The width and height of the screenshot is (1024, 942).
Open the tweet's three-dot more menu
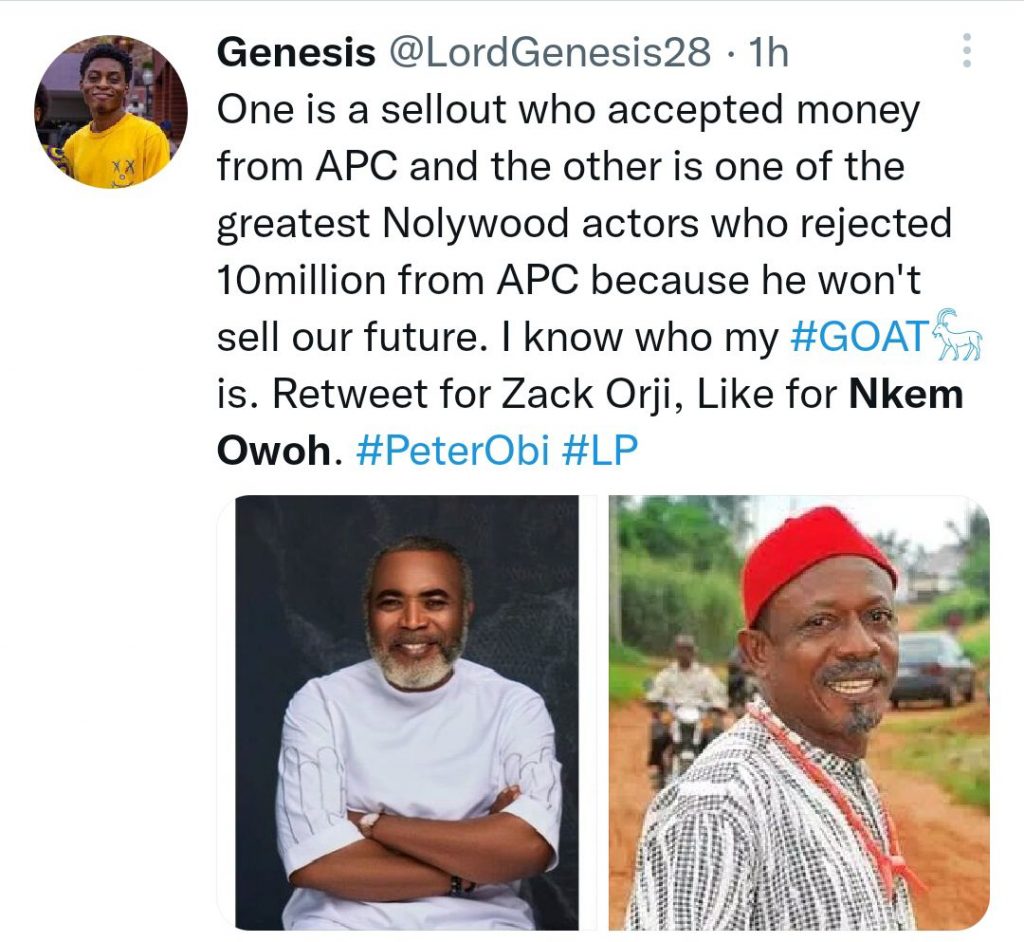967,50
